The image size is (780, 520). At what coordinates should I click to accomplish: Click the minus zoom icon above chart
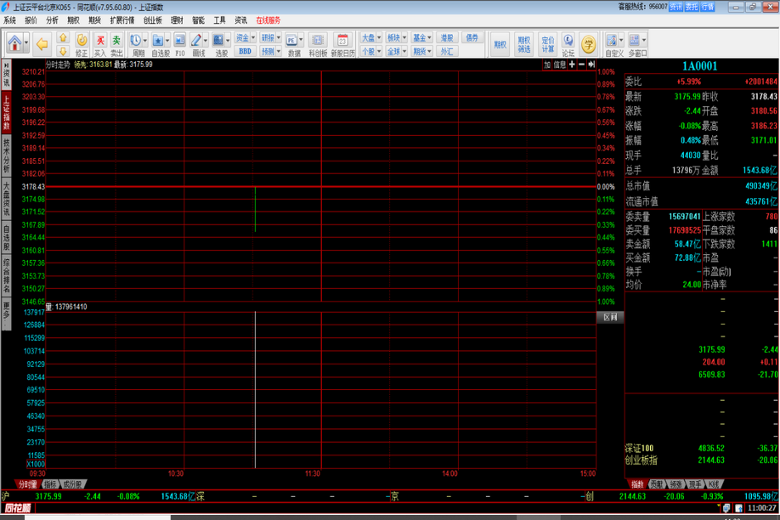click(x=582, y=65)
